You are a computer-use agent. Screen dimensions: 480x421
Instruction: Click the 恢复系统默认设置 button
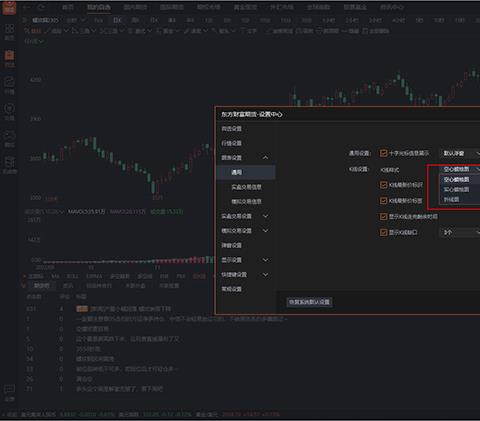click(x=309, y=302)
